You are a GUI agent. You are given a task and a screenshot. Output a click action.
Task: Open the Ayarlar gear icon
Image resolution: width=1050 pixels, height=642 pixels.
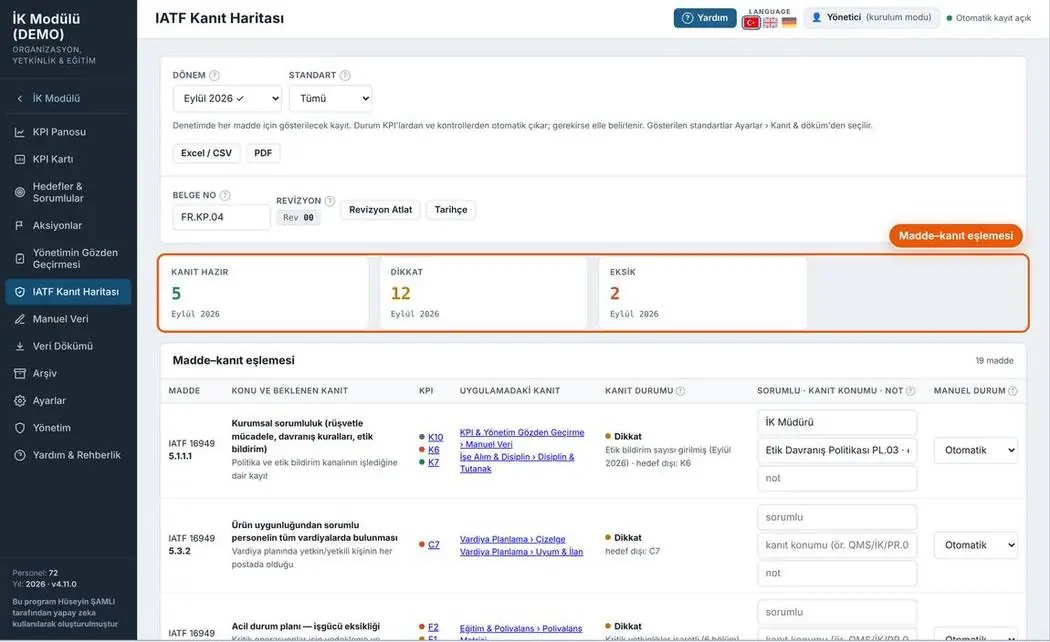tap(19, 401)
